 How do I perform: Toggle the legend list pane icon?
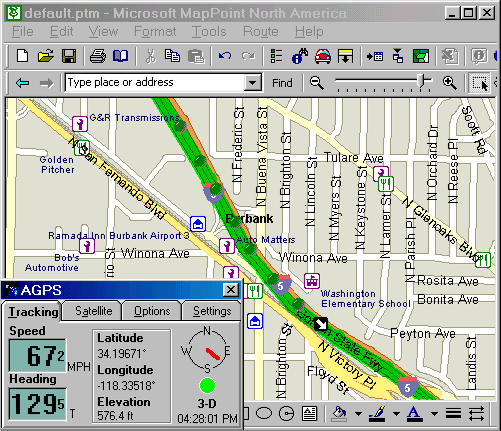tap(276, 56)
